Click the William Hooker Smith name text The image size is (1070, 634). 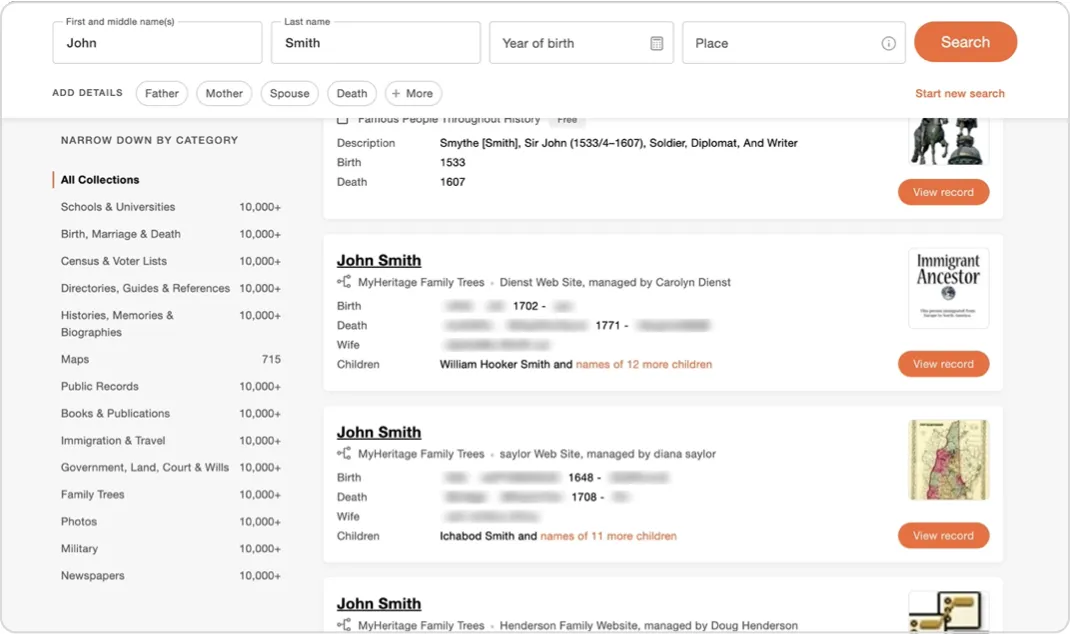495,364
